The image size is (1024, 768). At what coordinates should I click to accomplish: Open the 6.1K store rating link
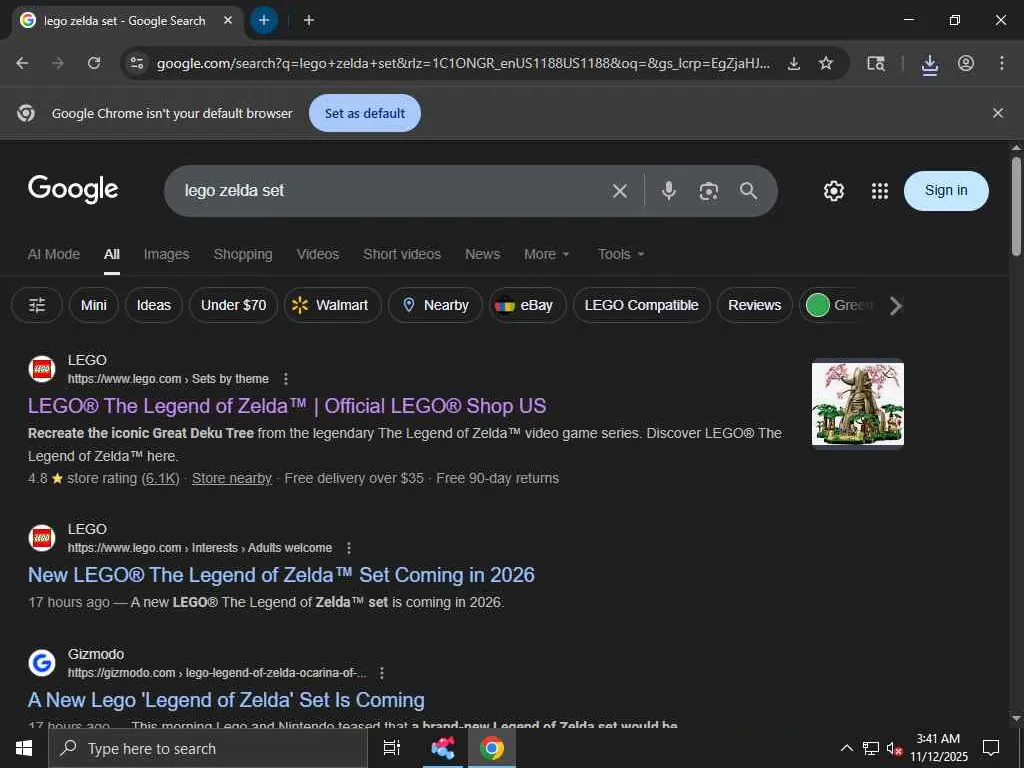tap(161, 478)
